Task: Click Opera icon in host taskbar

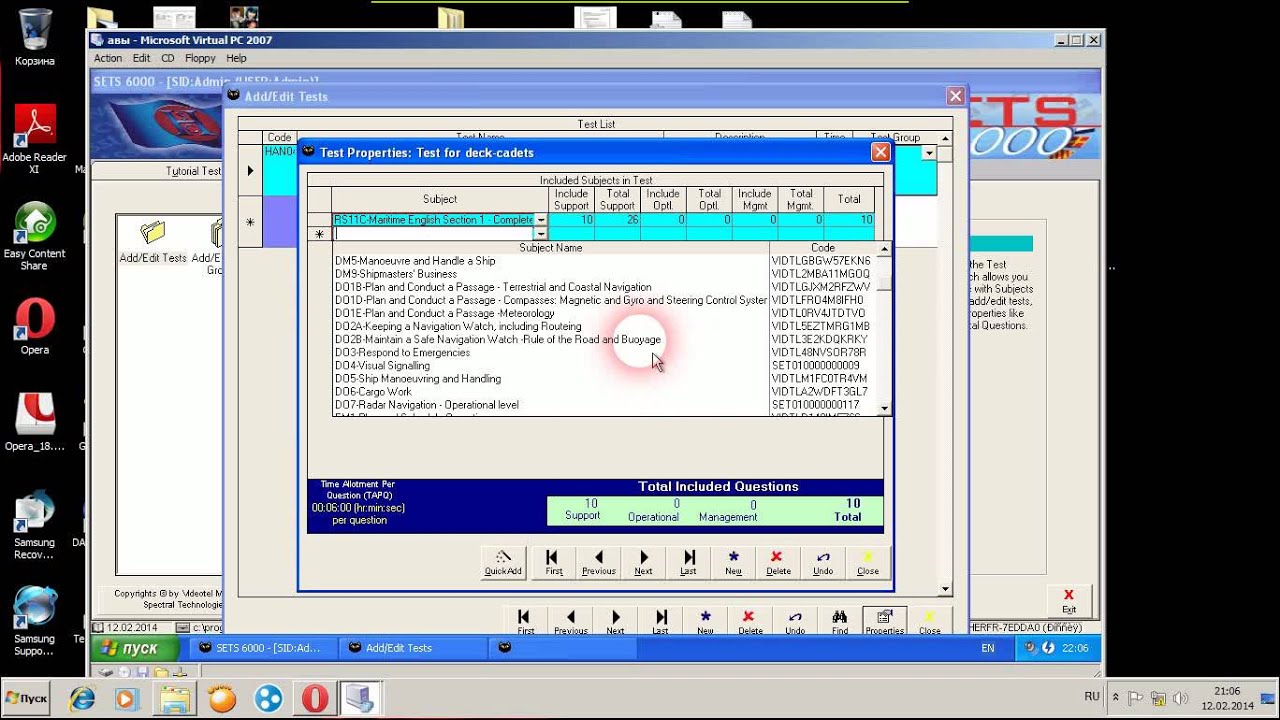Action: coord(315,697)
